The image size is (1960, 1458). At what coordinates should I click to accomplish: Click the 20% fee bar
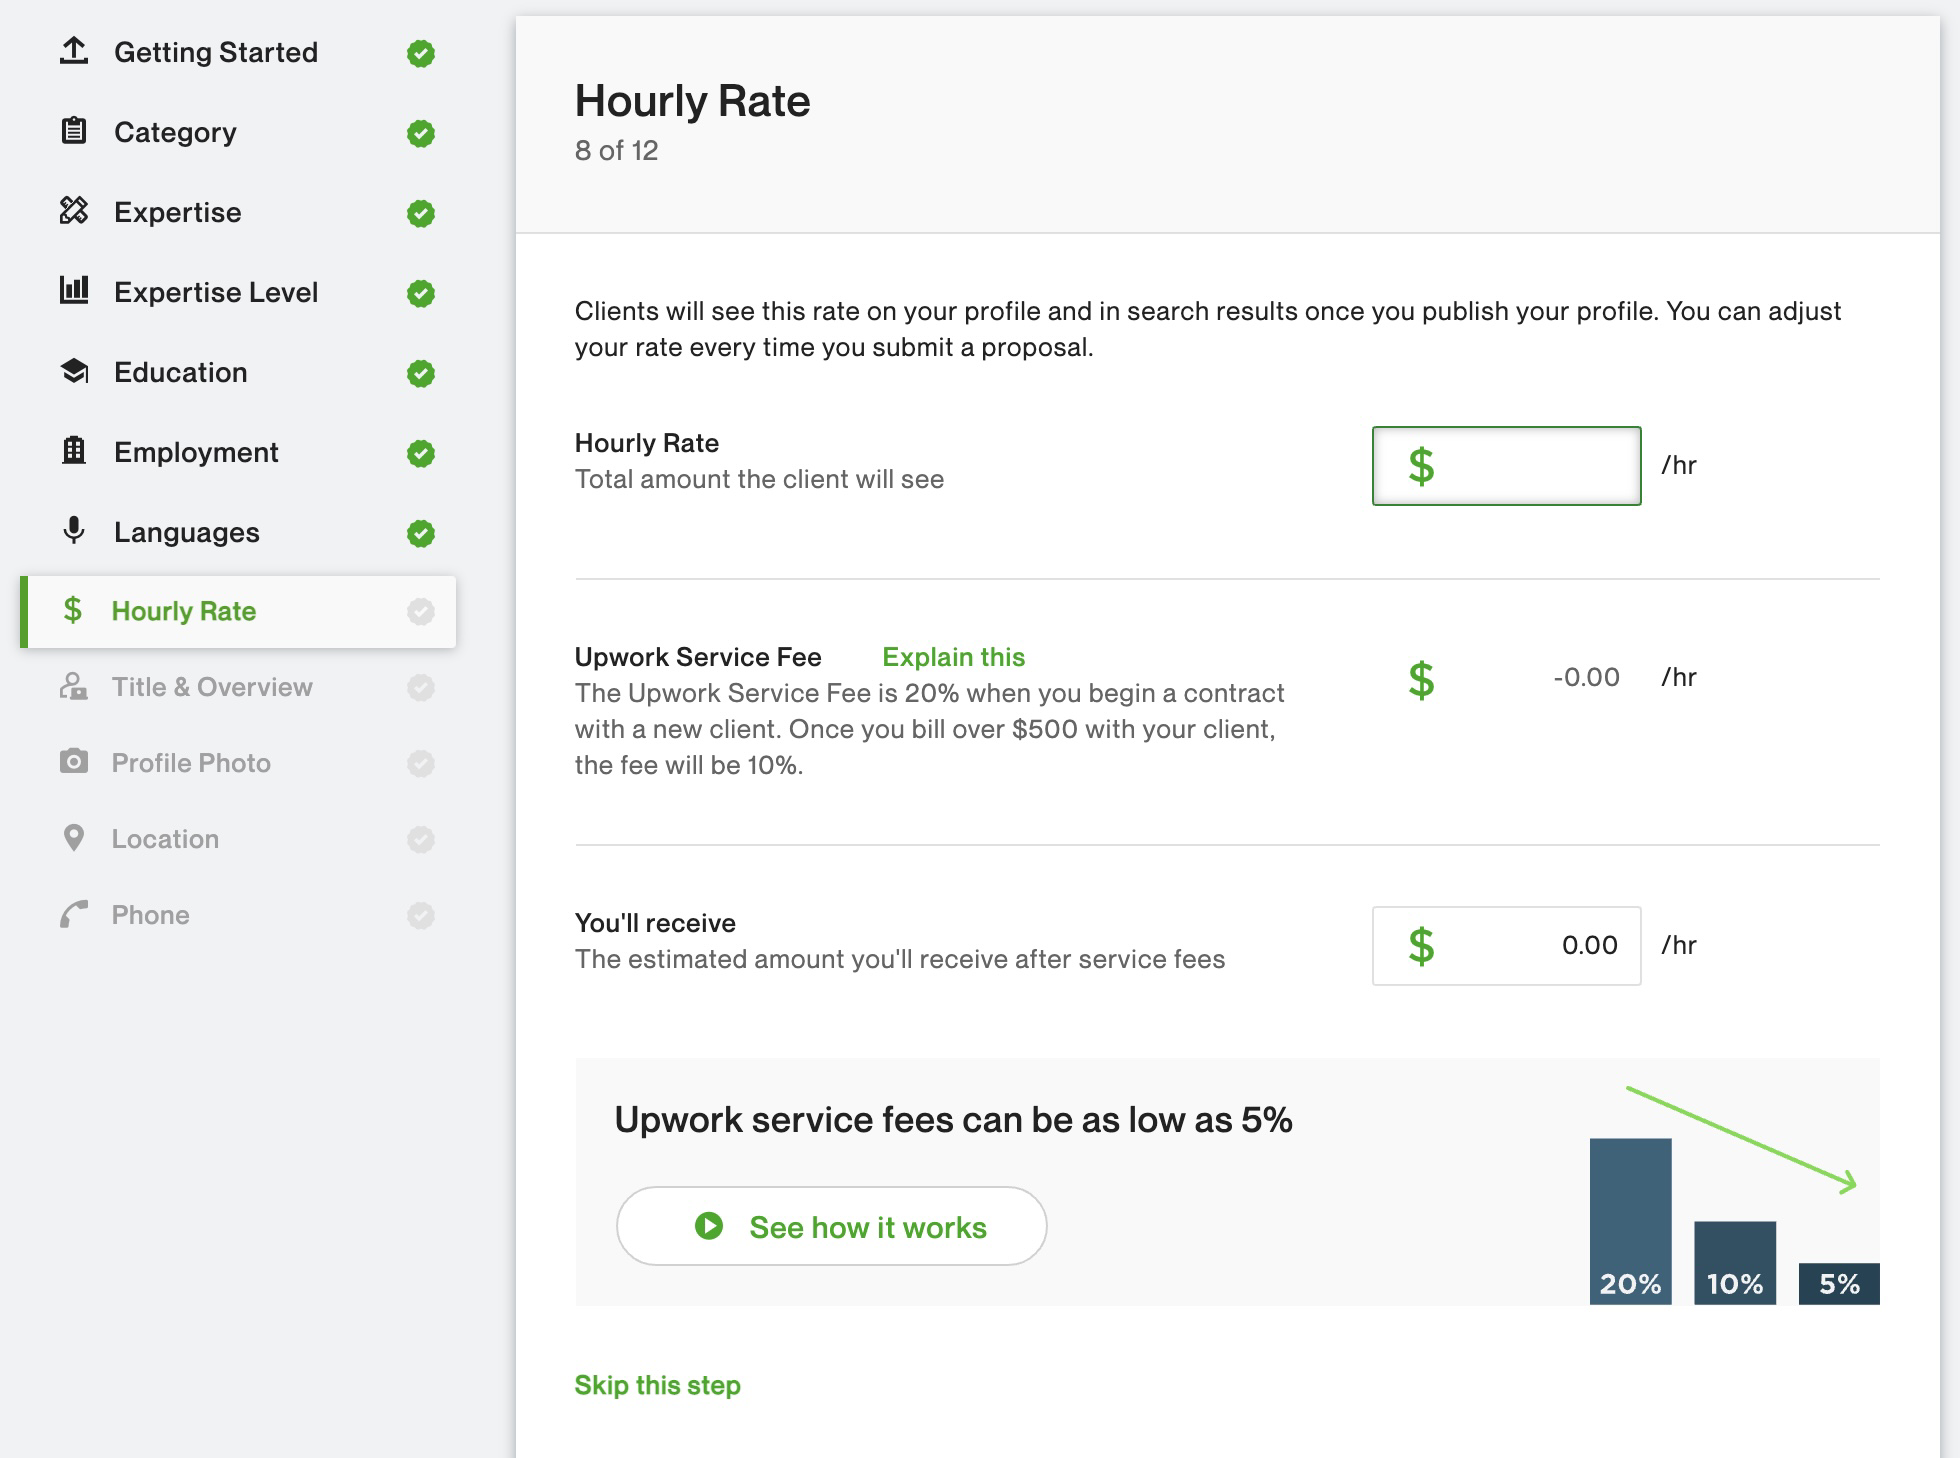1630,1221
